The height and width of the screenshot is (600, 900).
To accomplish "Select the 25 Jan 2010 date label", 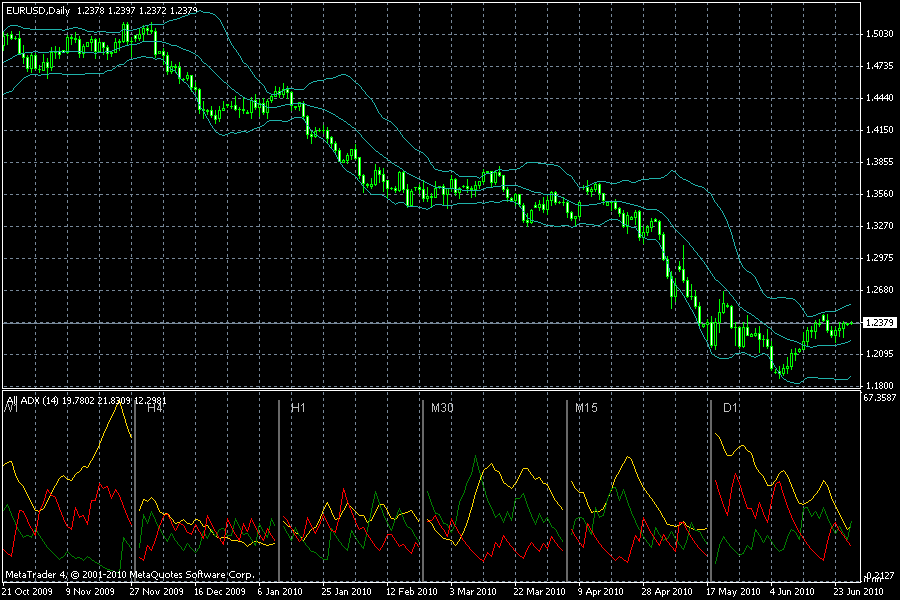I will [346, 591].
